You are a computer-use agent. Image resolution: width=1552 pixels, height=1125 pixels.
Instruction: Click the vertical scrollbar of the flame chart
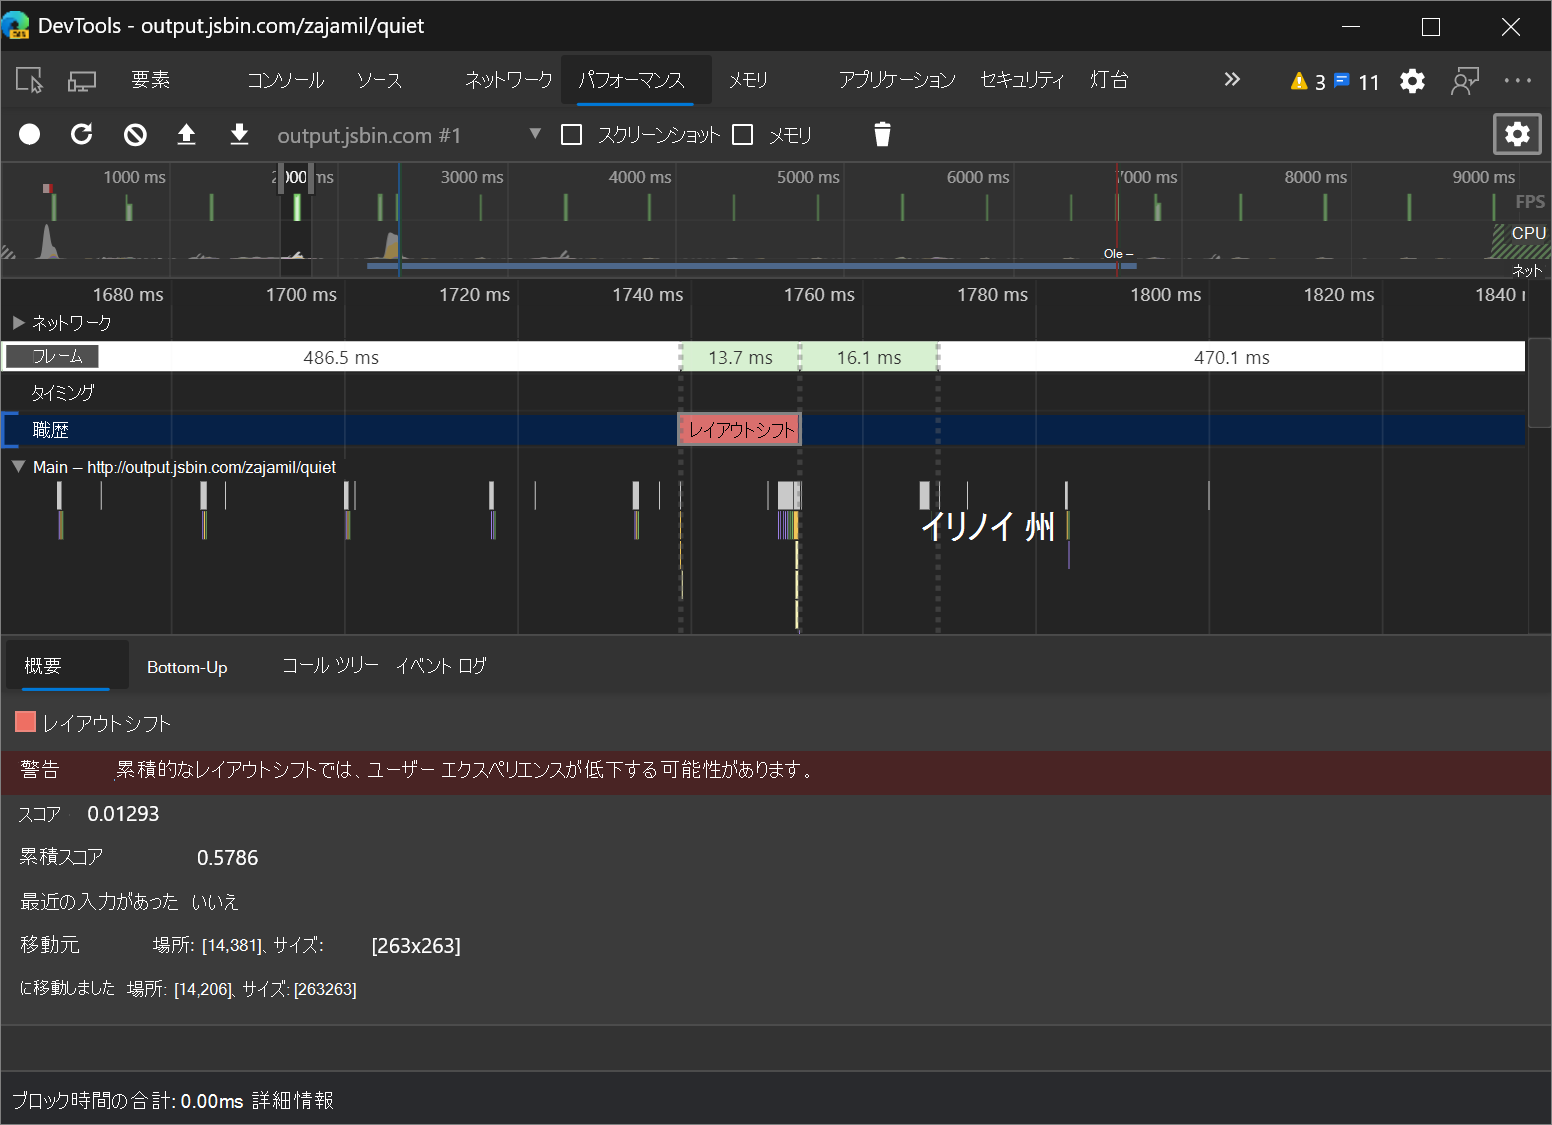tap(1540, 383)
